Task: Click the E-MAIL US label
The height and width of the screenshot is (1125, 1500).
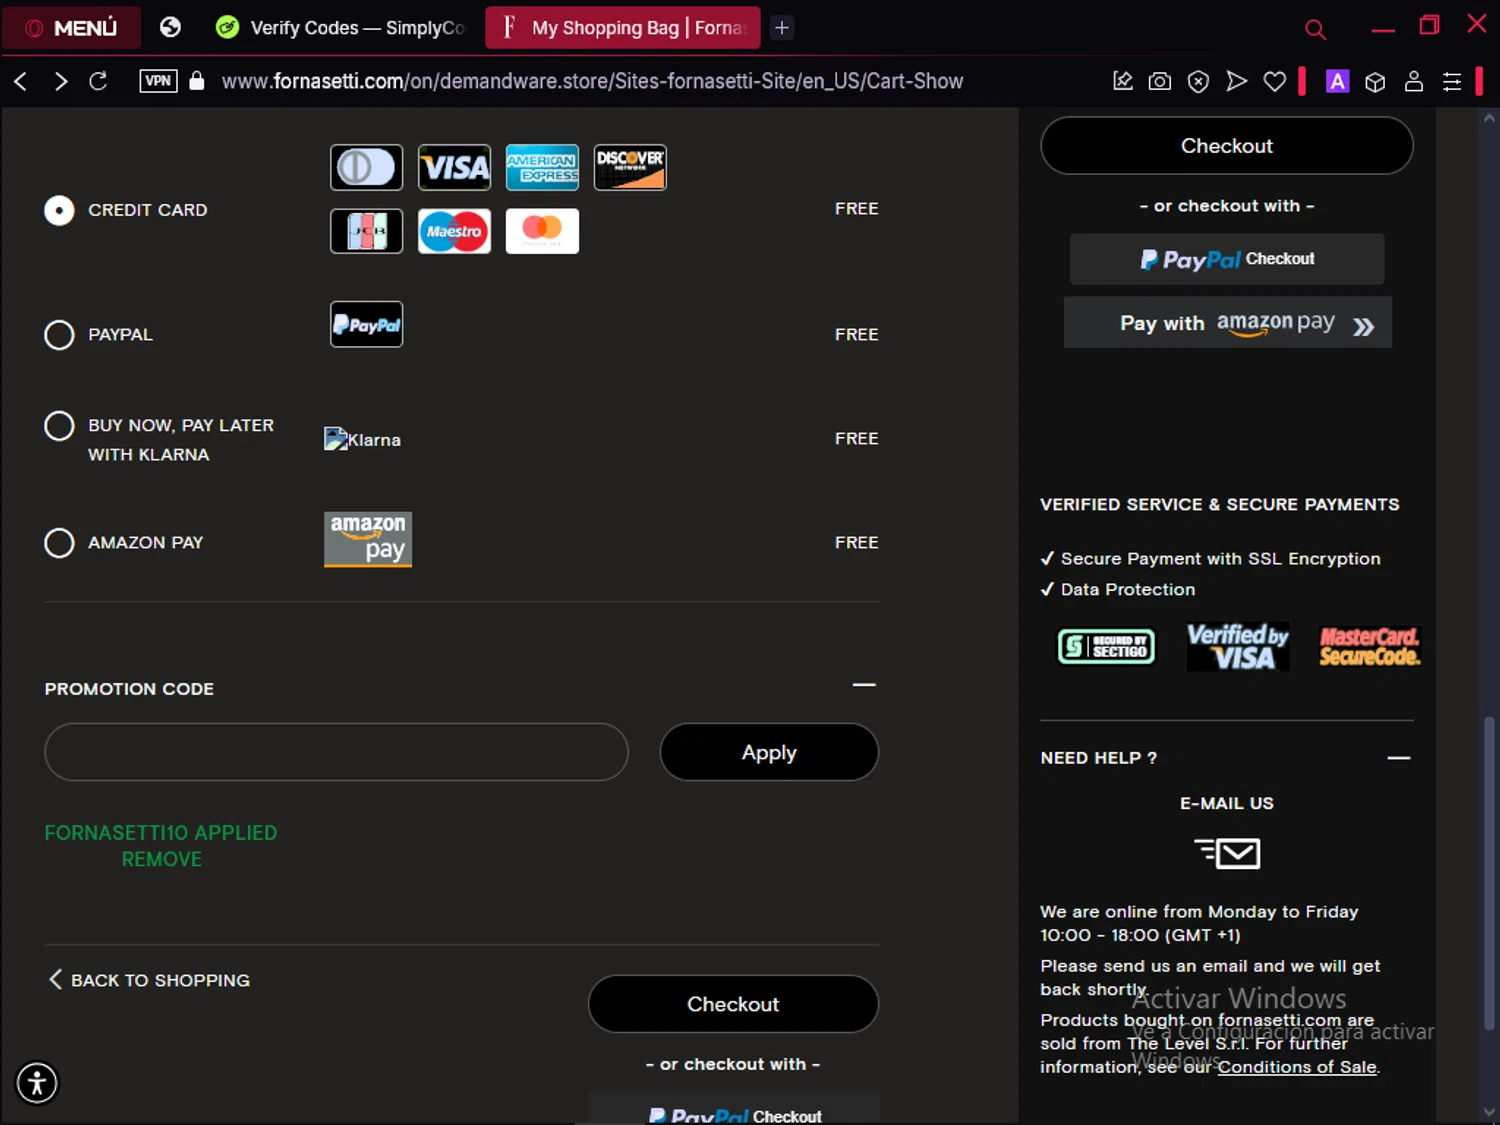Action: point(1227,803)
